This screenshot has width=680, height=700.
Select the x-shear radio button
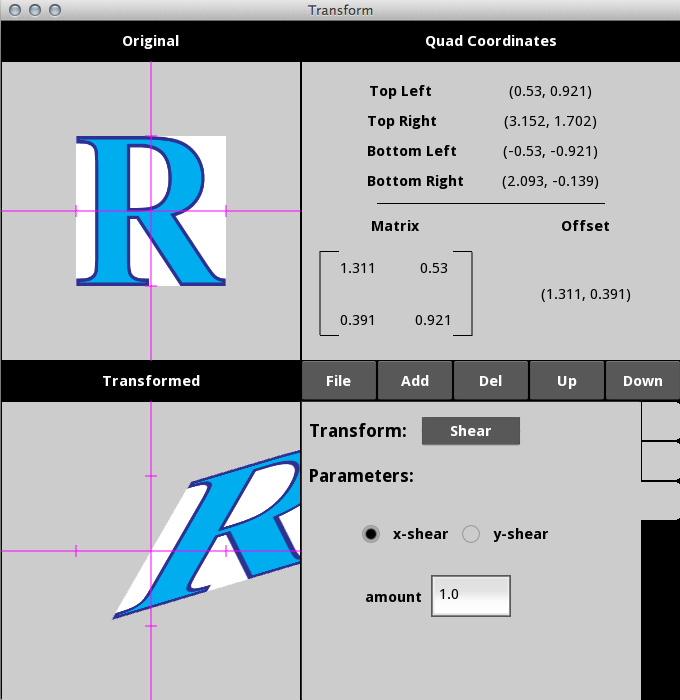pos(371,534)
